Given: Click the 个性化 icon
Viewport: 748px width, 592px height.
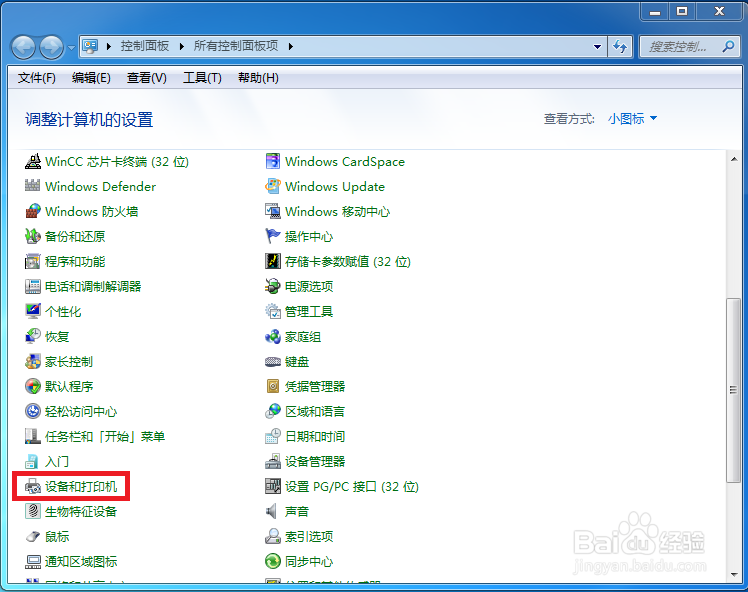Looking at the screenshot, I should (x=32, y=312).
